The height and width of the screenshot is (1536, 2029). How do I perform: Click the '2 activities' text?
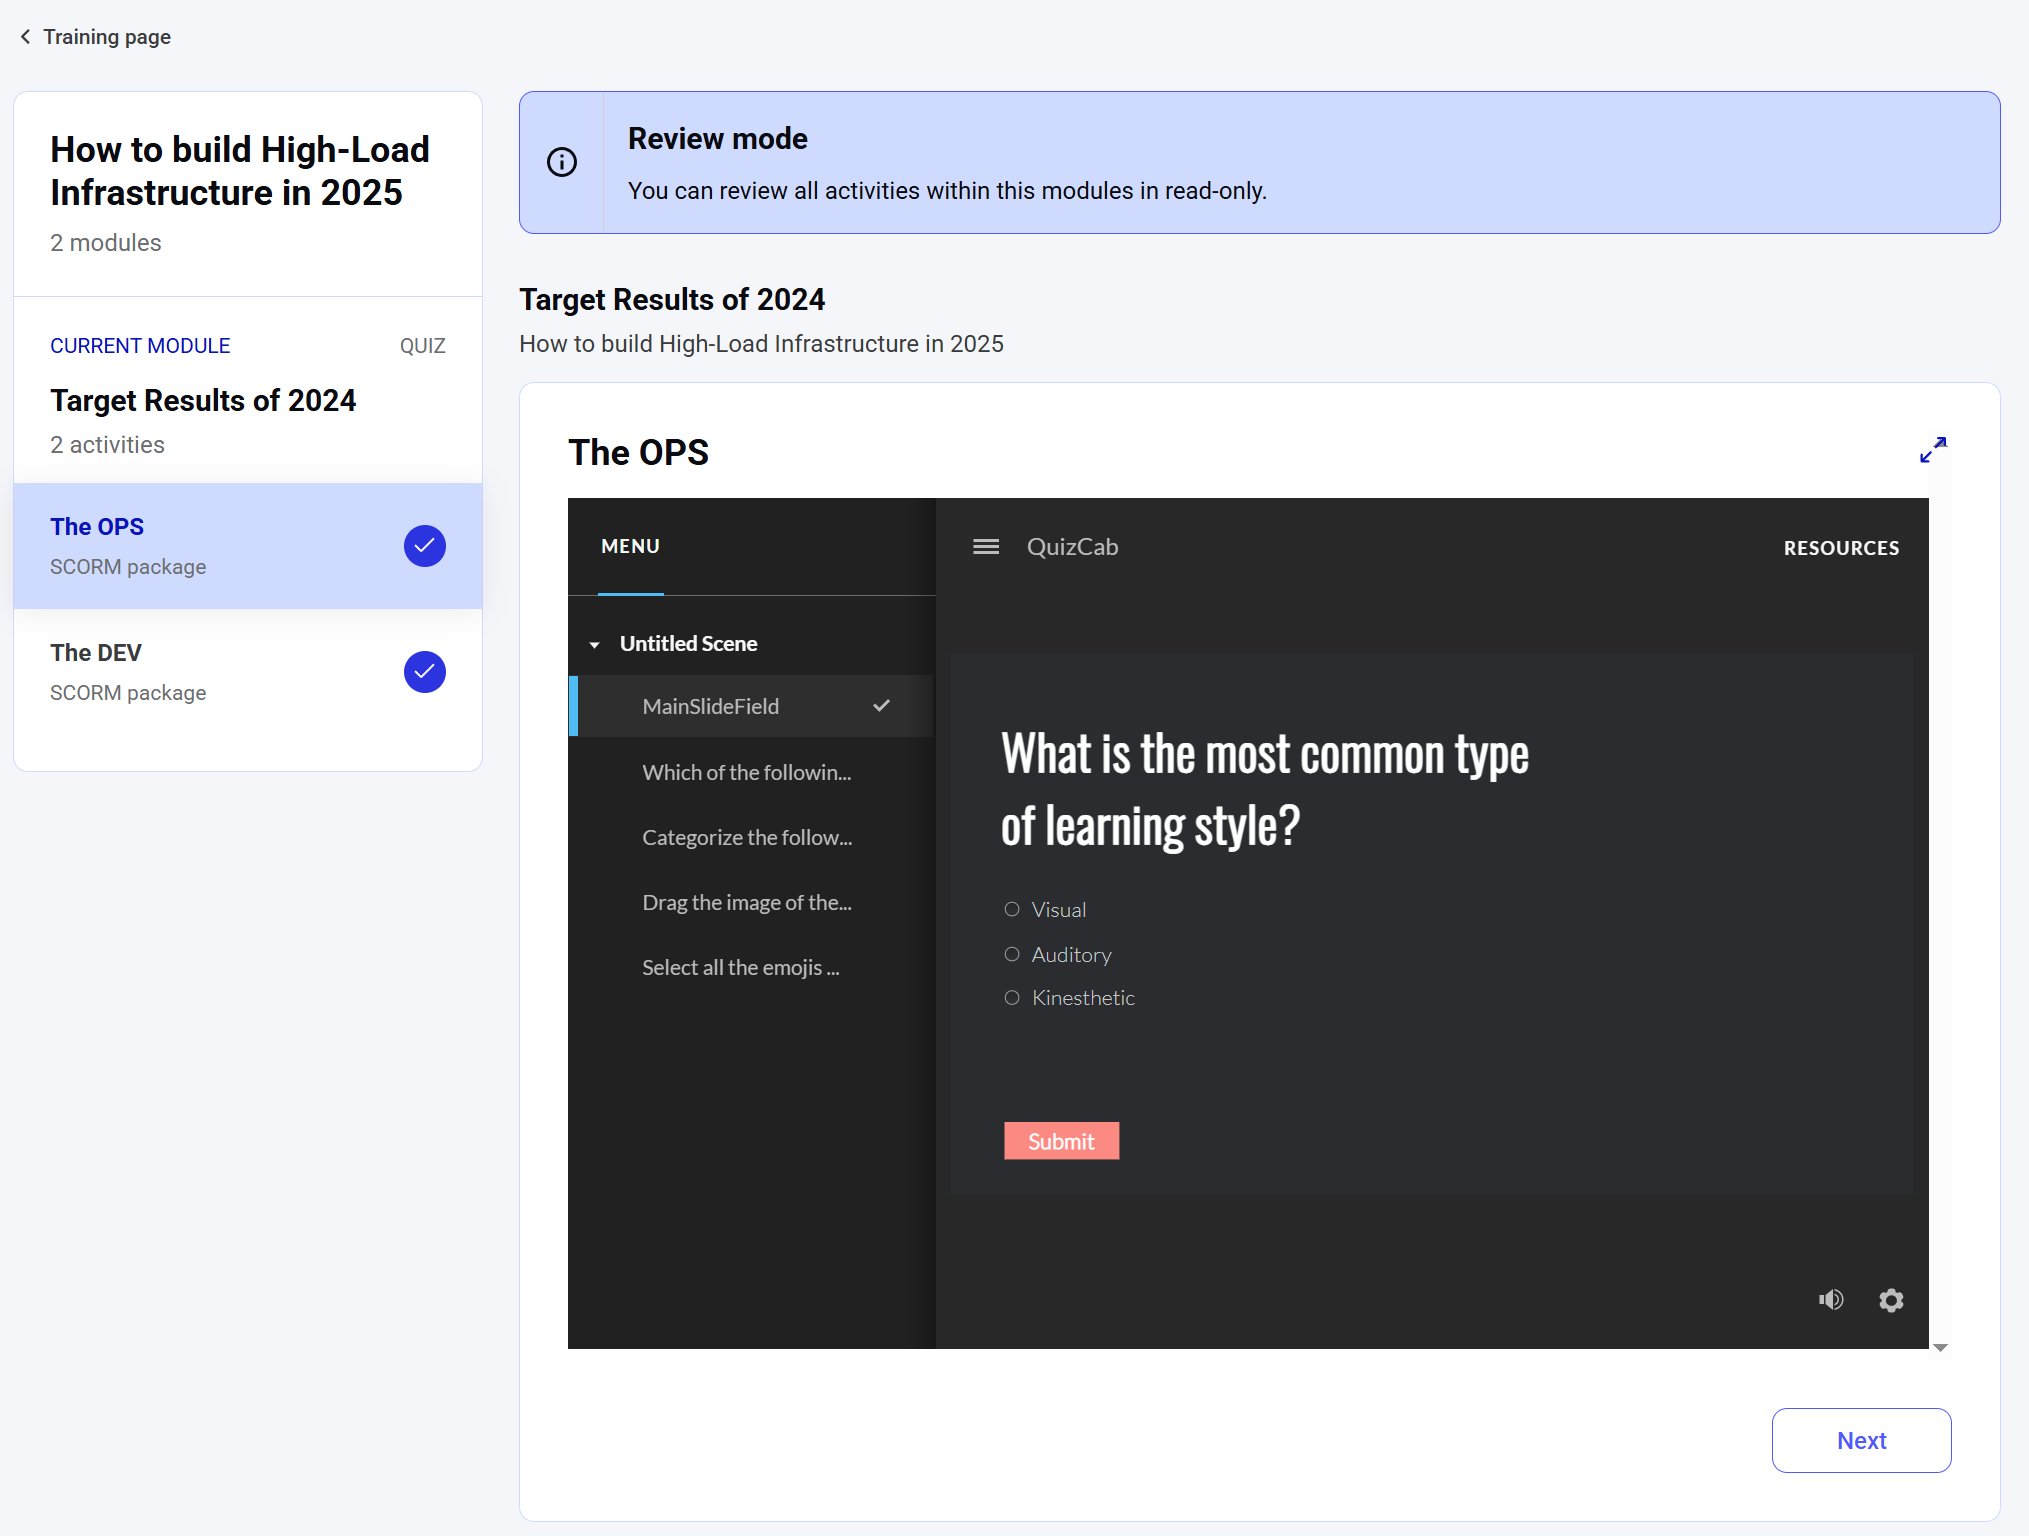point(107,445)
